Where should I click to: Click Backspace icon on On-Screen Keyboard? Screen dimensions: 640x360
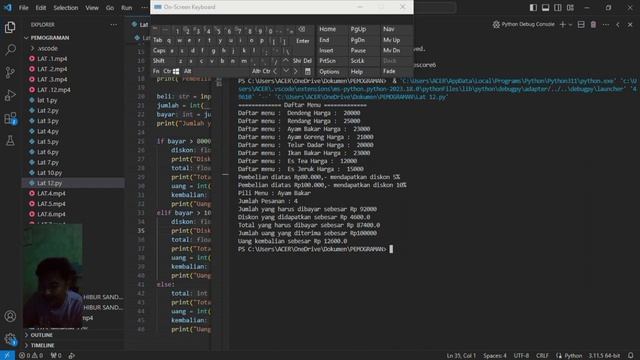(x=302, y=30)
